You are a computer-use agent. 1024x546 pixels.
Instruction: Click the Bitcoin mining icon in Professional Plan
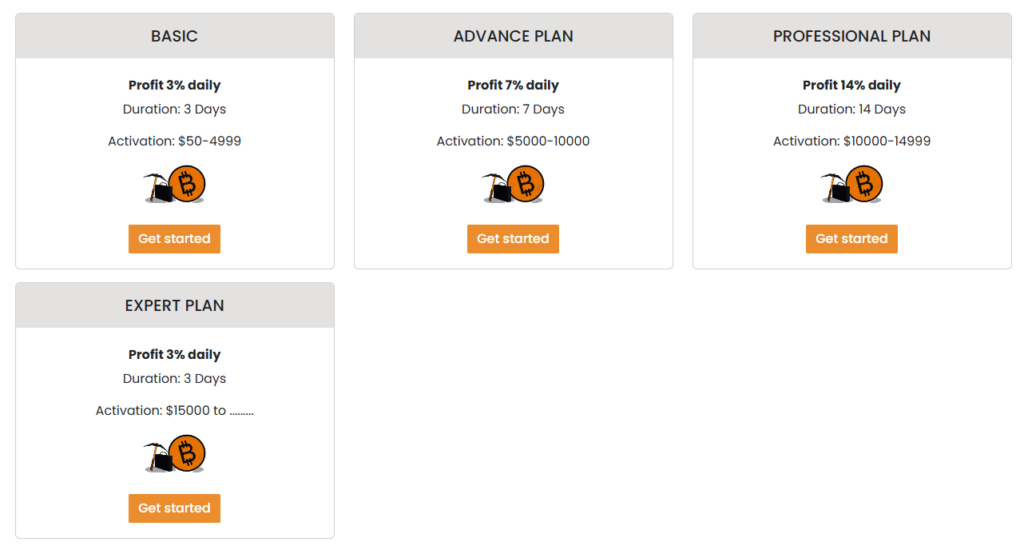(852, 185)
